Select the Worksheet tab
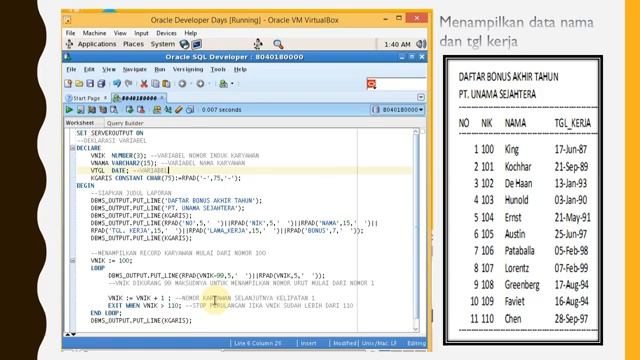The width and height of the screenshot is (640, 360). pos(80,123)
